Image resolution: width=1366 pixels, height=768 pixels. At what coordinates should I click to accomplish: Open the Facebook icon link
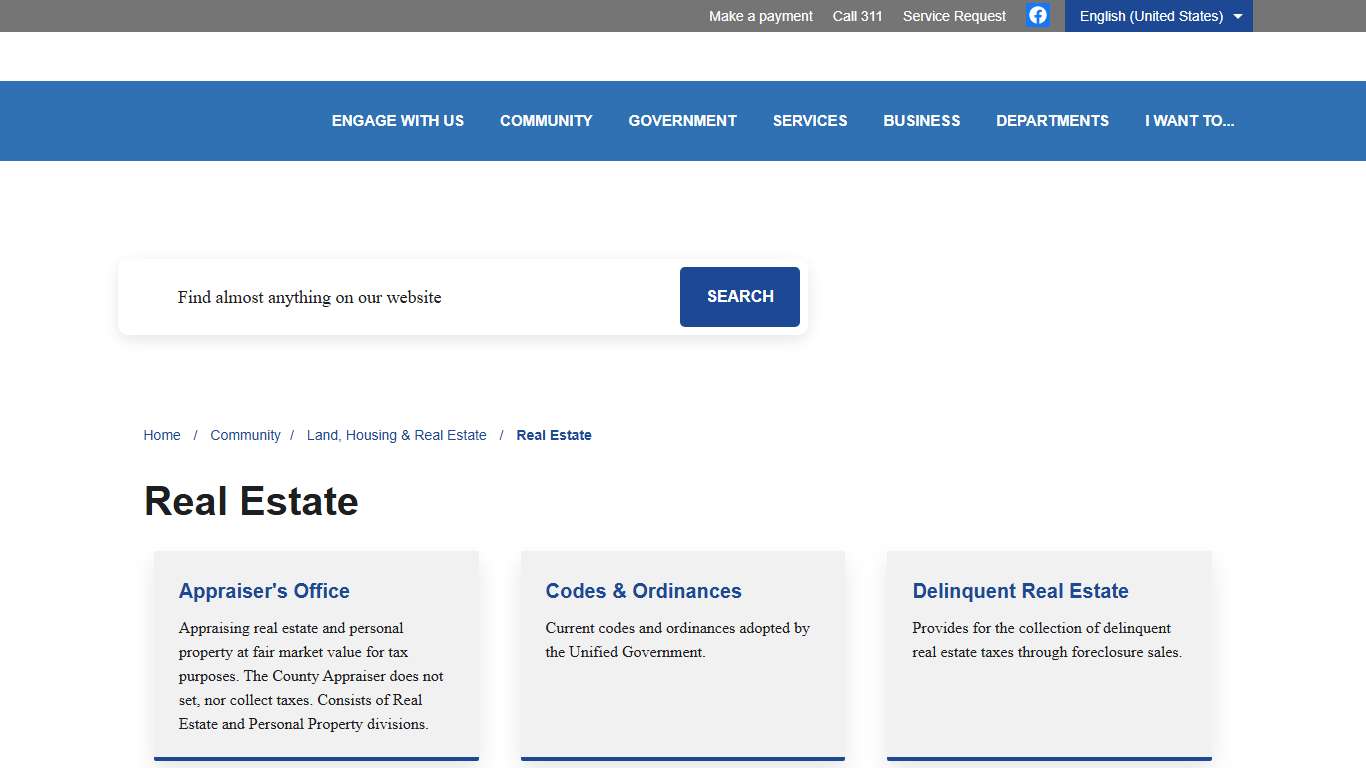pos(1038,15)
